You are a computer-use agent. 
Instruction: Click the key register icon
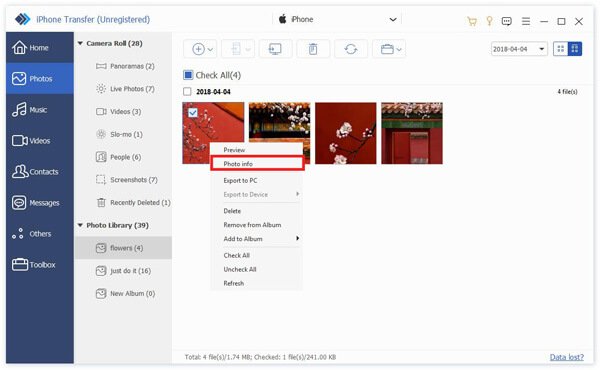pyautogui.click(x=489, y=21)
